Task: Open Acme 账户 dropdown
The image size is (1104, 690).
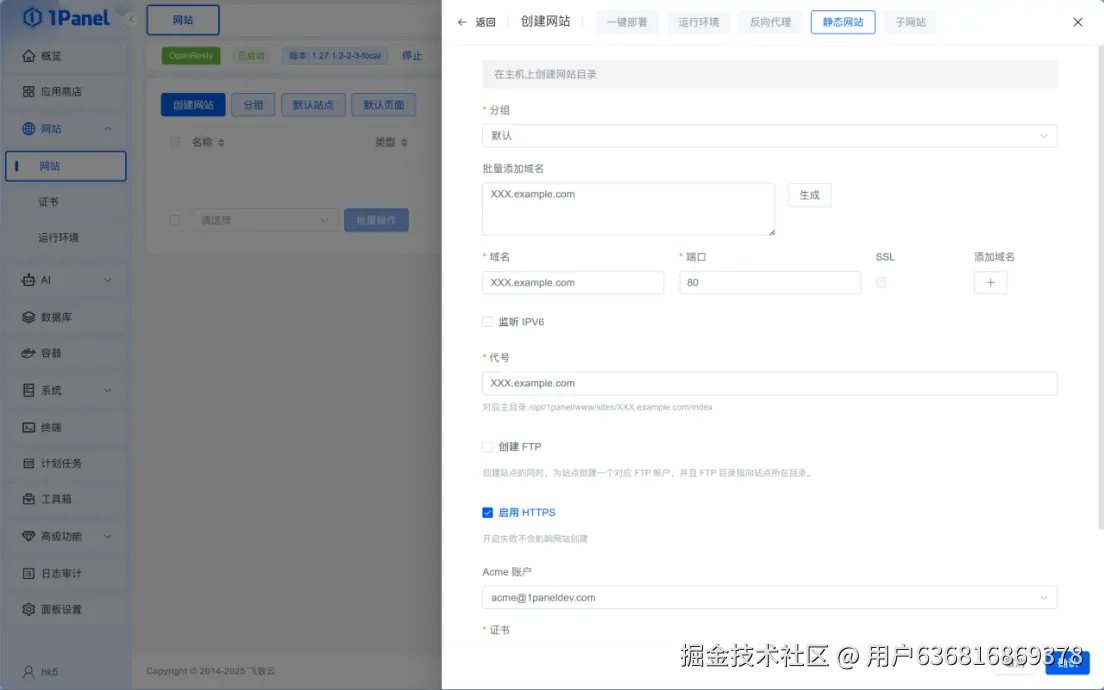Action: [x=770, y=598]
